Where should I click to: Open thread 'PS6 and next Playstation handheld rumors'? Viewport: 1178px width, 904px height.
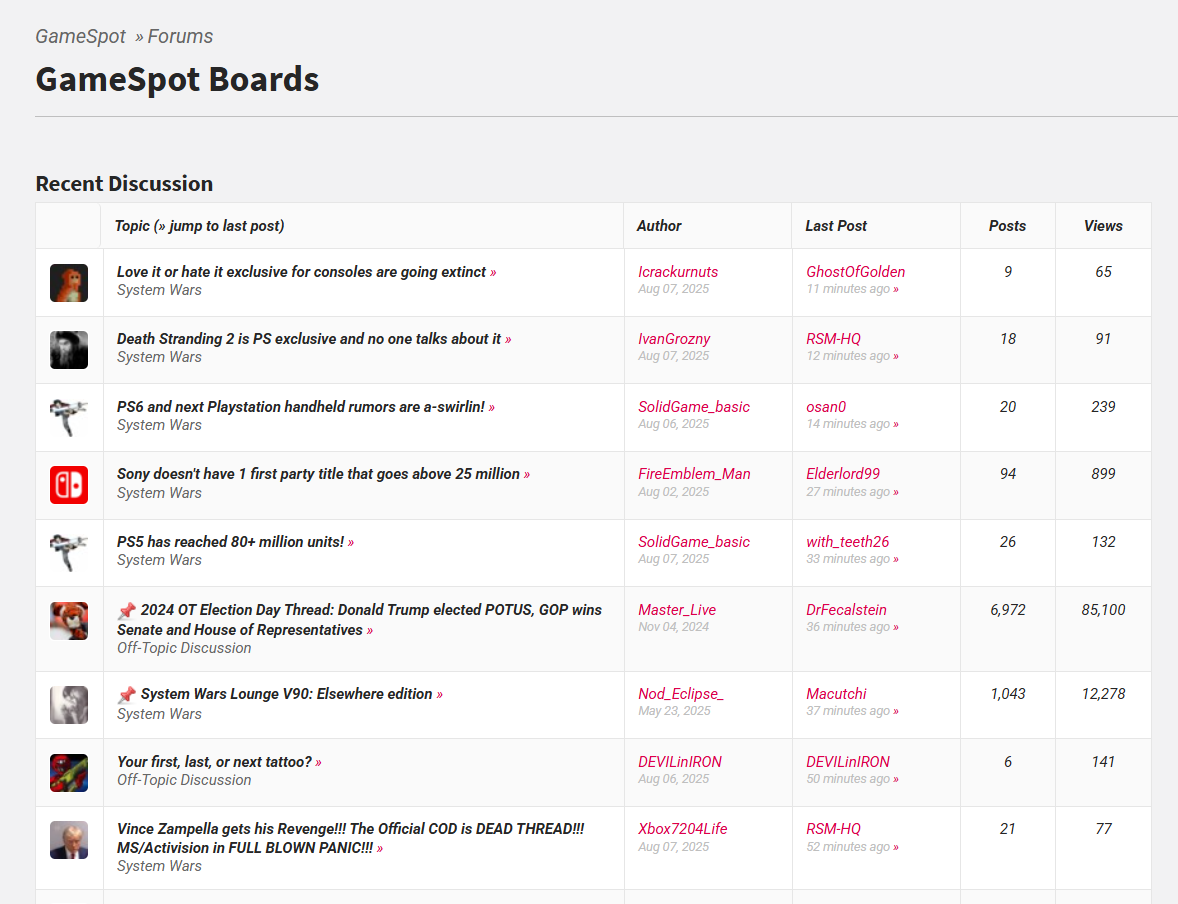(301, 407)
